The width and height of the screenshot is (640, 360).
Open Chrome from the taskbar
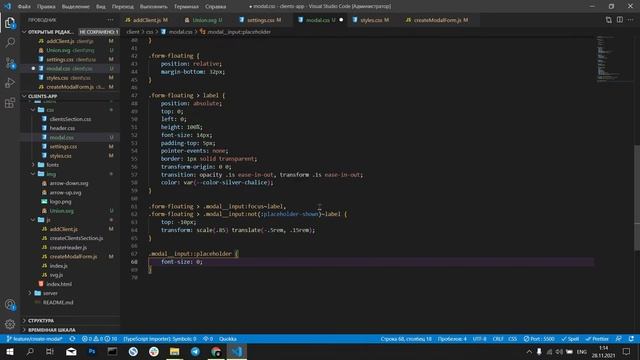[x=216, y=351]
